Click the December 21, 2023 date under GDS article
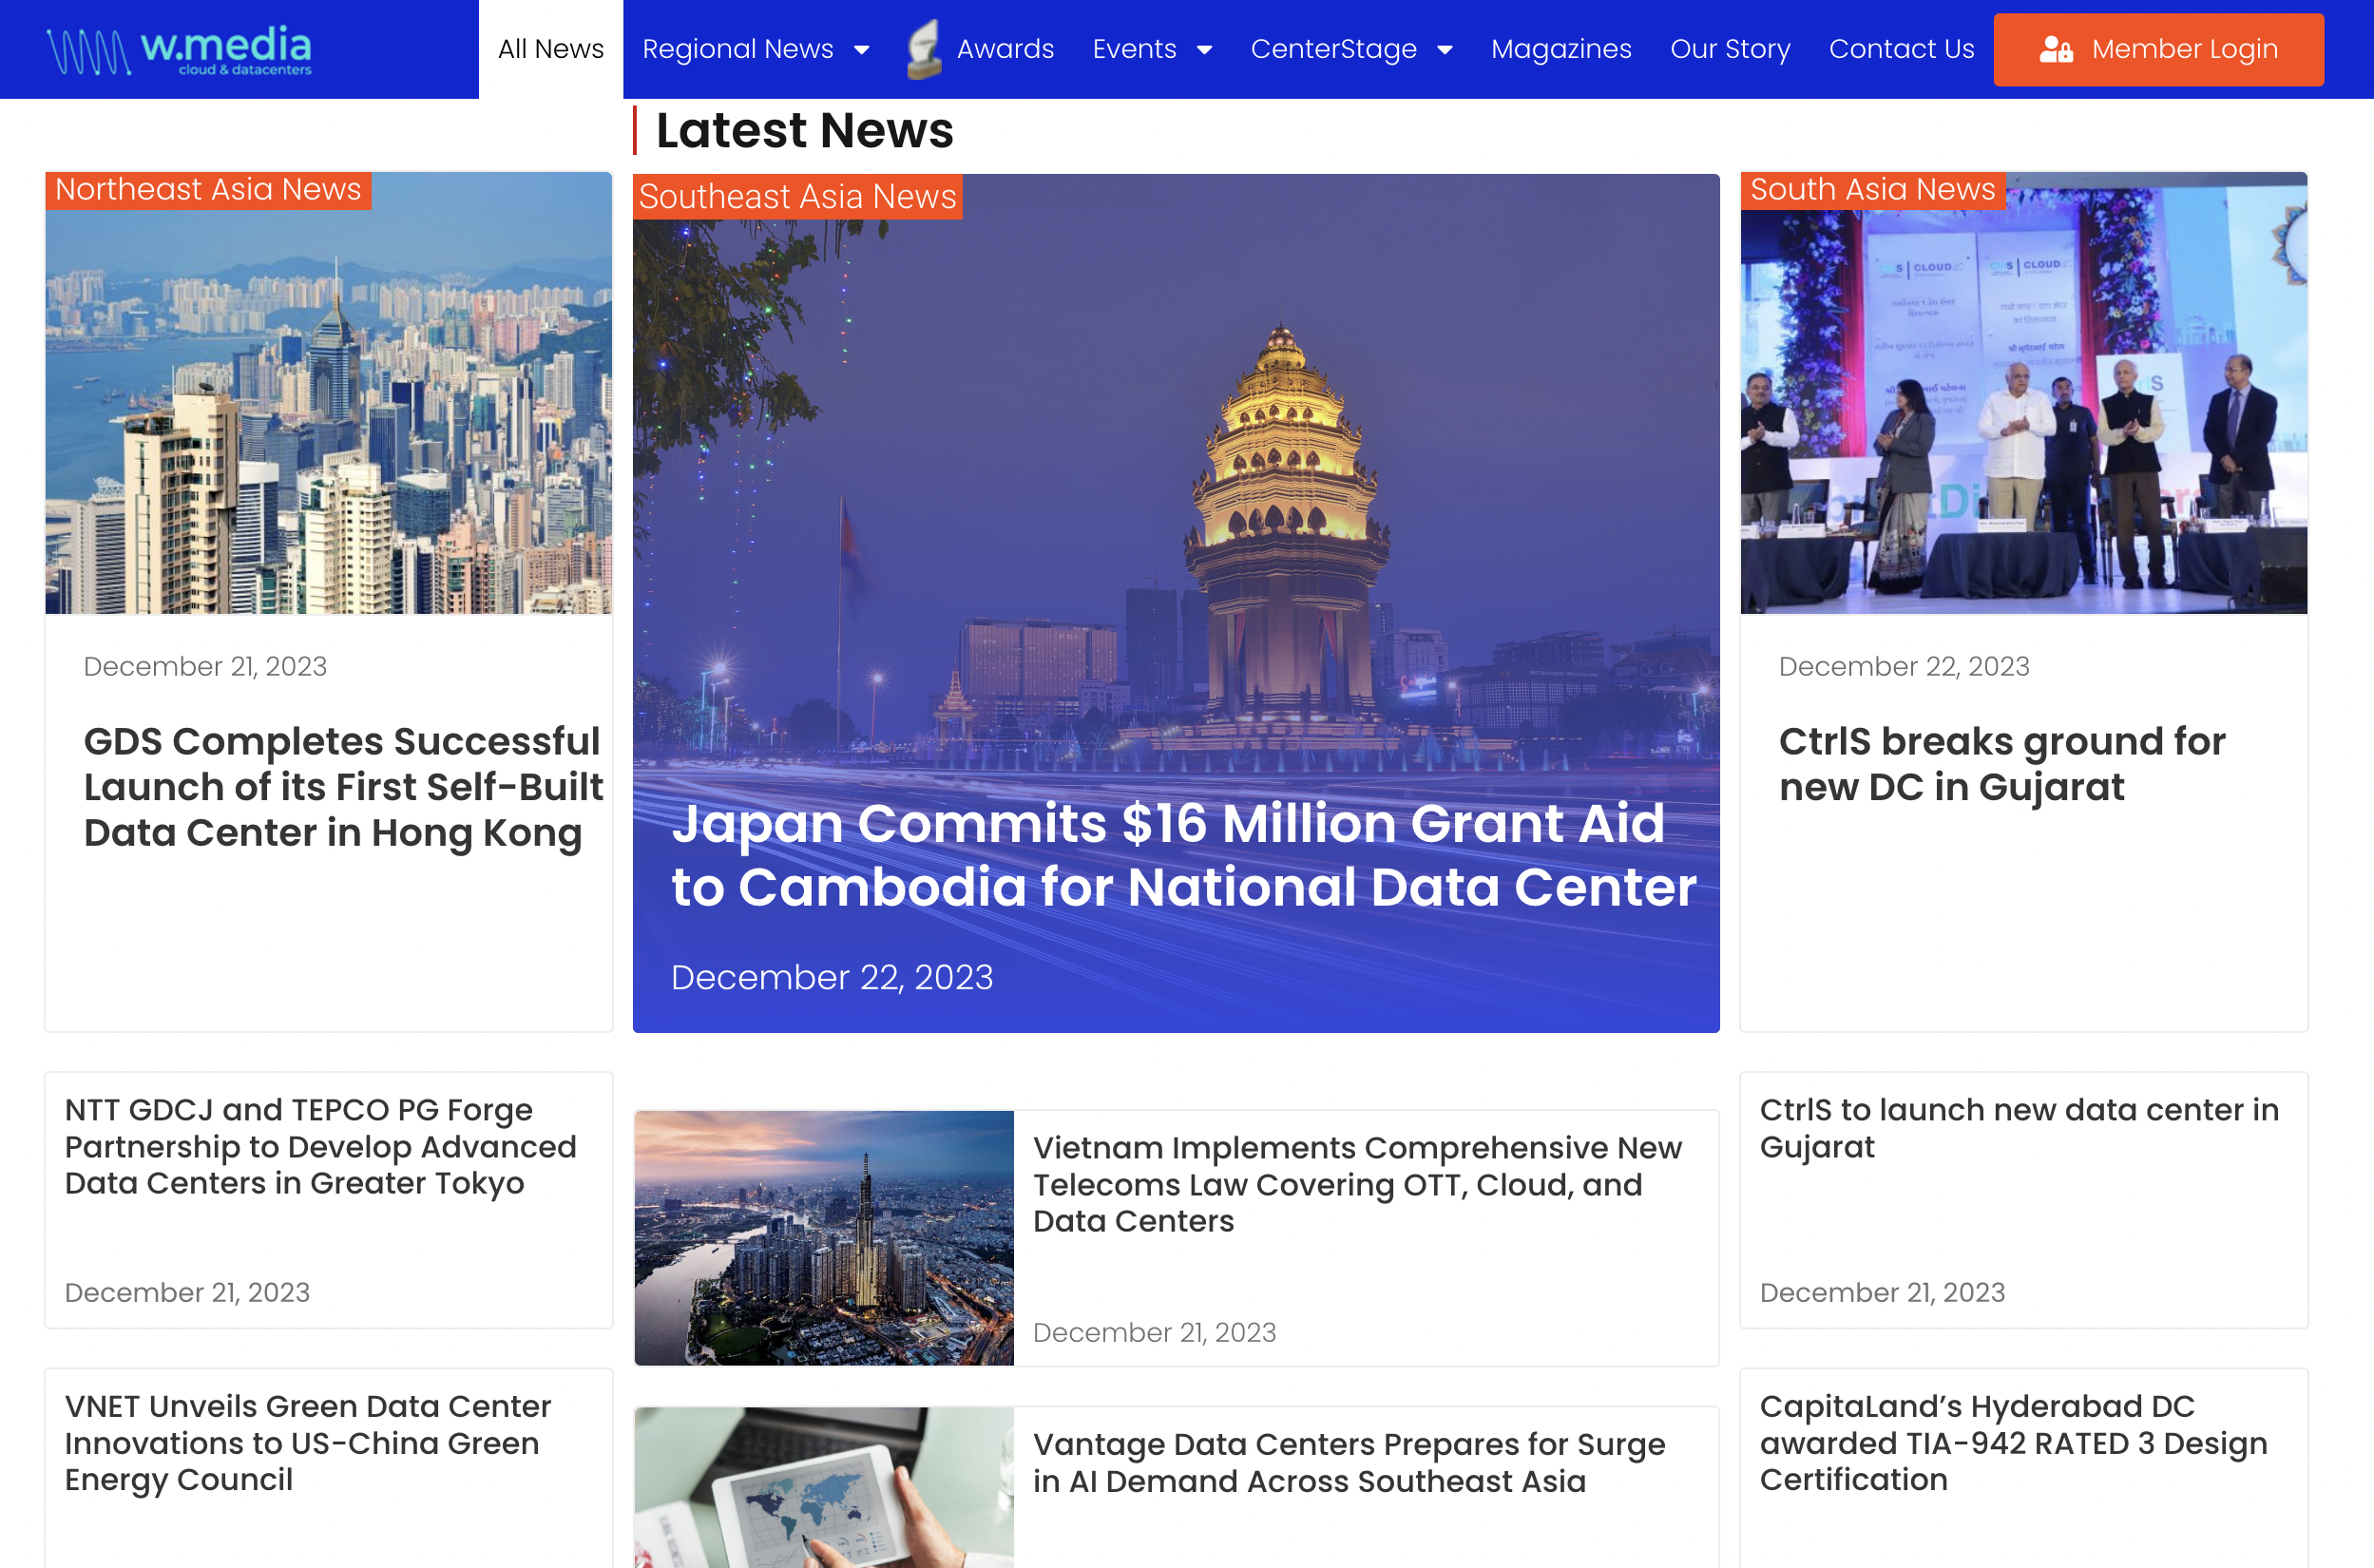2374x1568 pixels. 205,667
